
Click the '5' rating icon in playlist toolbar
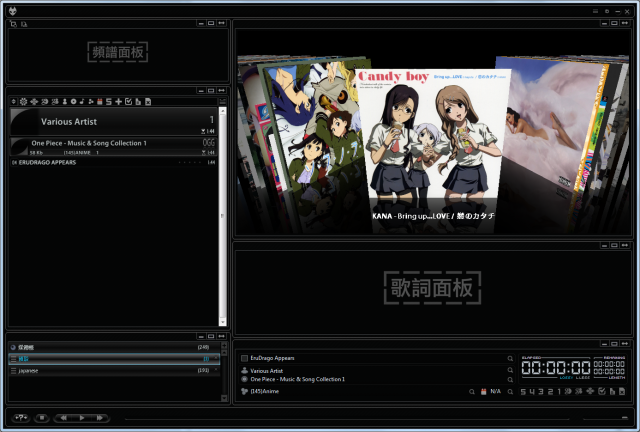(109, 101)
